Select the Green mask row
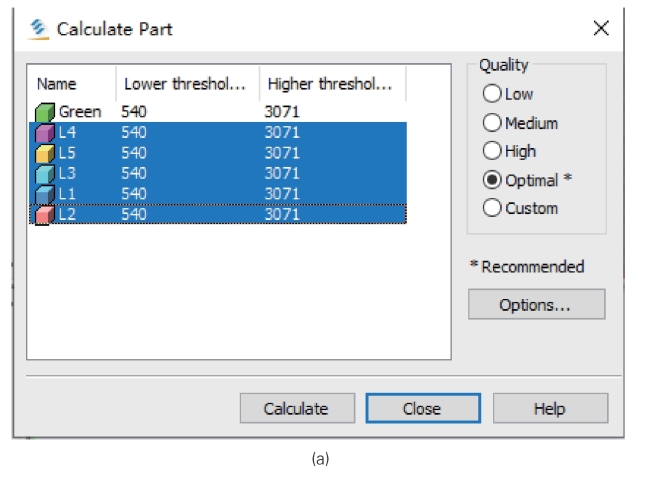Viewport: 652px width, 479px height. click(218, 112)
